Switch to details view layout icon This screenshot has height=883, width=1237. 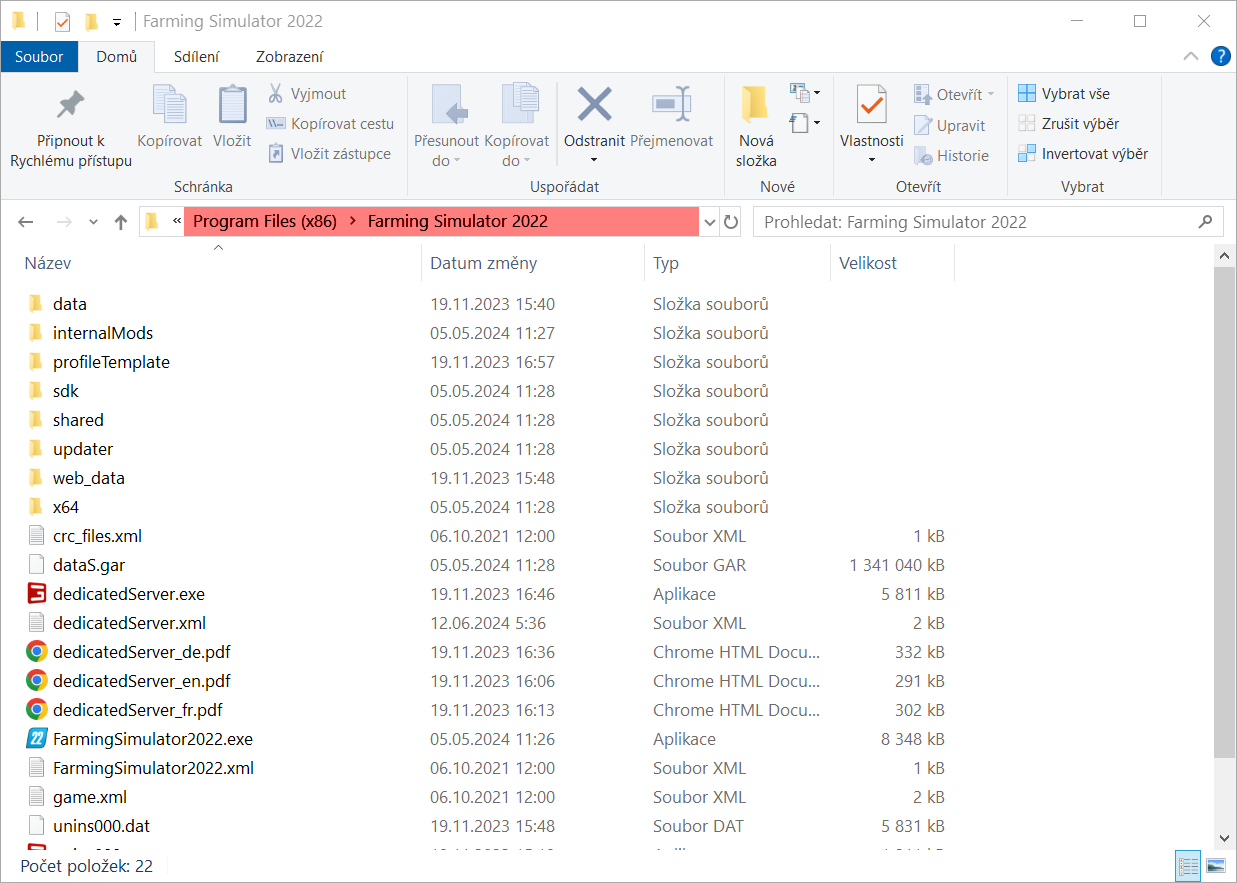point(1188,866)
